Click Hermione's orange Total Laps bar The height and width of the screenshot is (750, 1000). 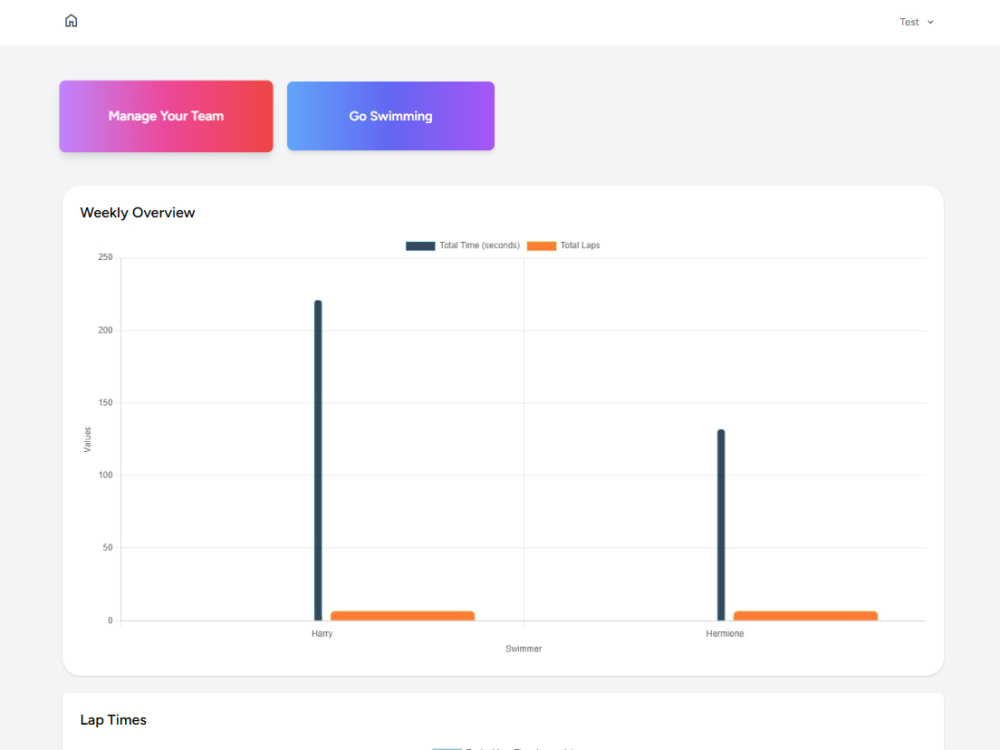[x=805, y=615]
